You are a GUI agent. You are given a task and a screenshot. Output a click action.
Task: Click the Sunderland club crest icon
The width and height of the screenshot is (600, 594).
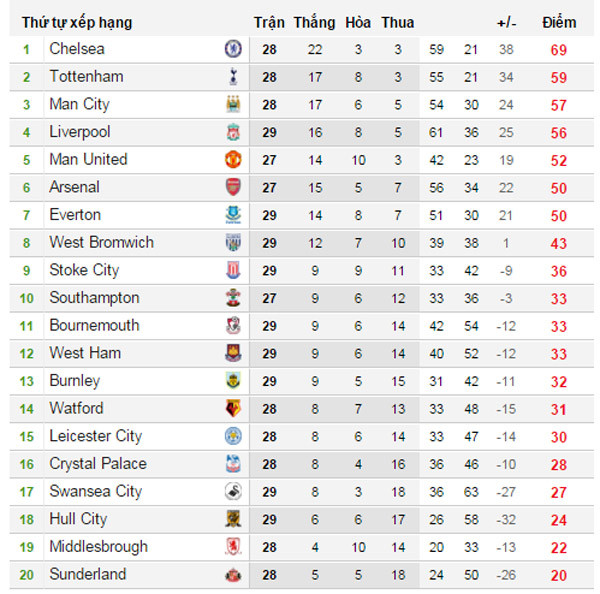coord(233,574)
